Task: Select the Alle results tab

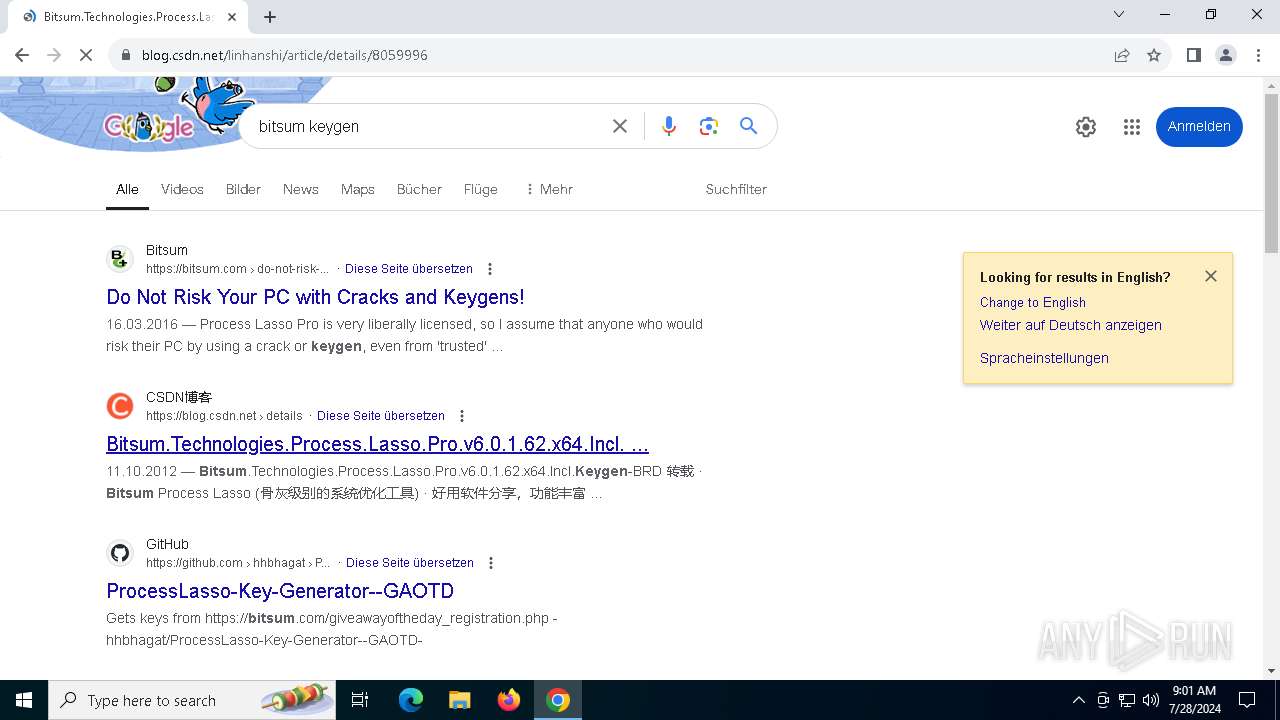Action: [x=127, y=189]
